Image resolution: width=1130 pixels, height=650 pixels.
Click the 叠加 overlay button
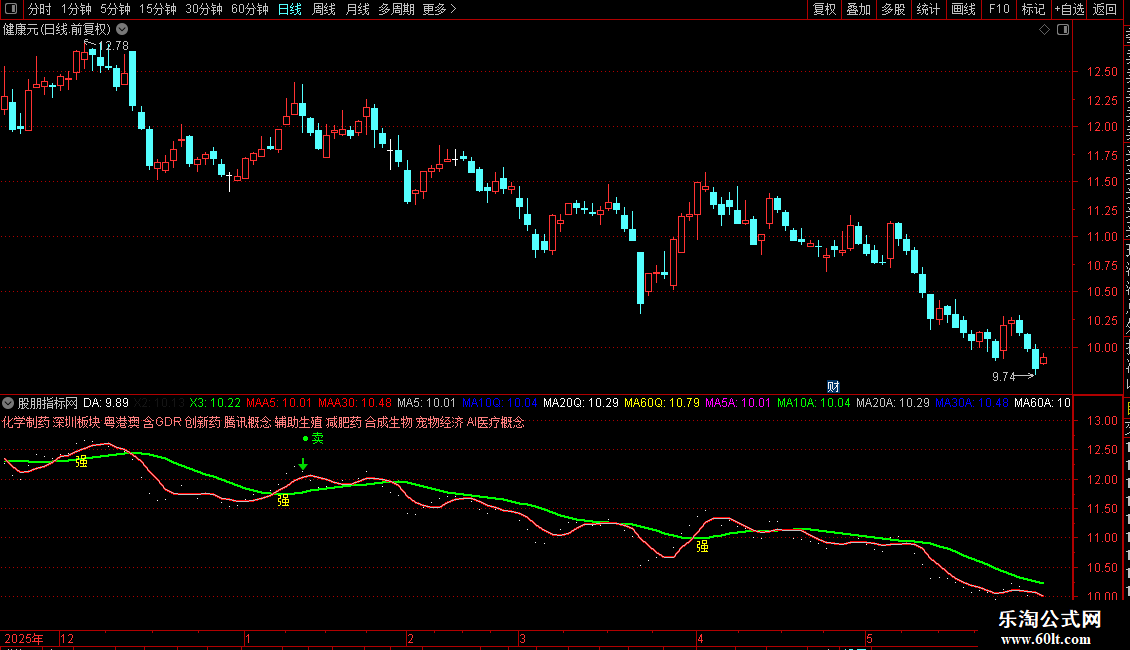point(858,9)
